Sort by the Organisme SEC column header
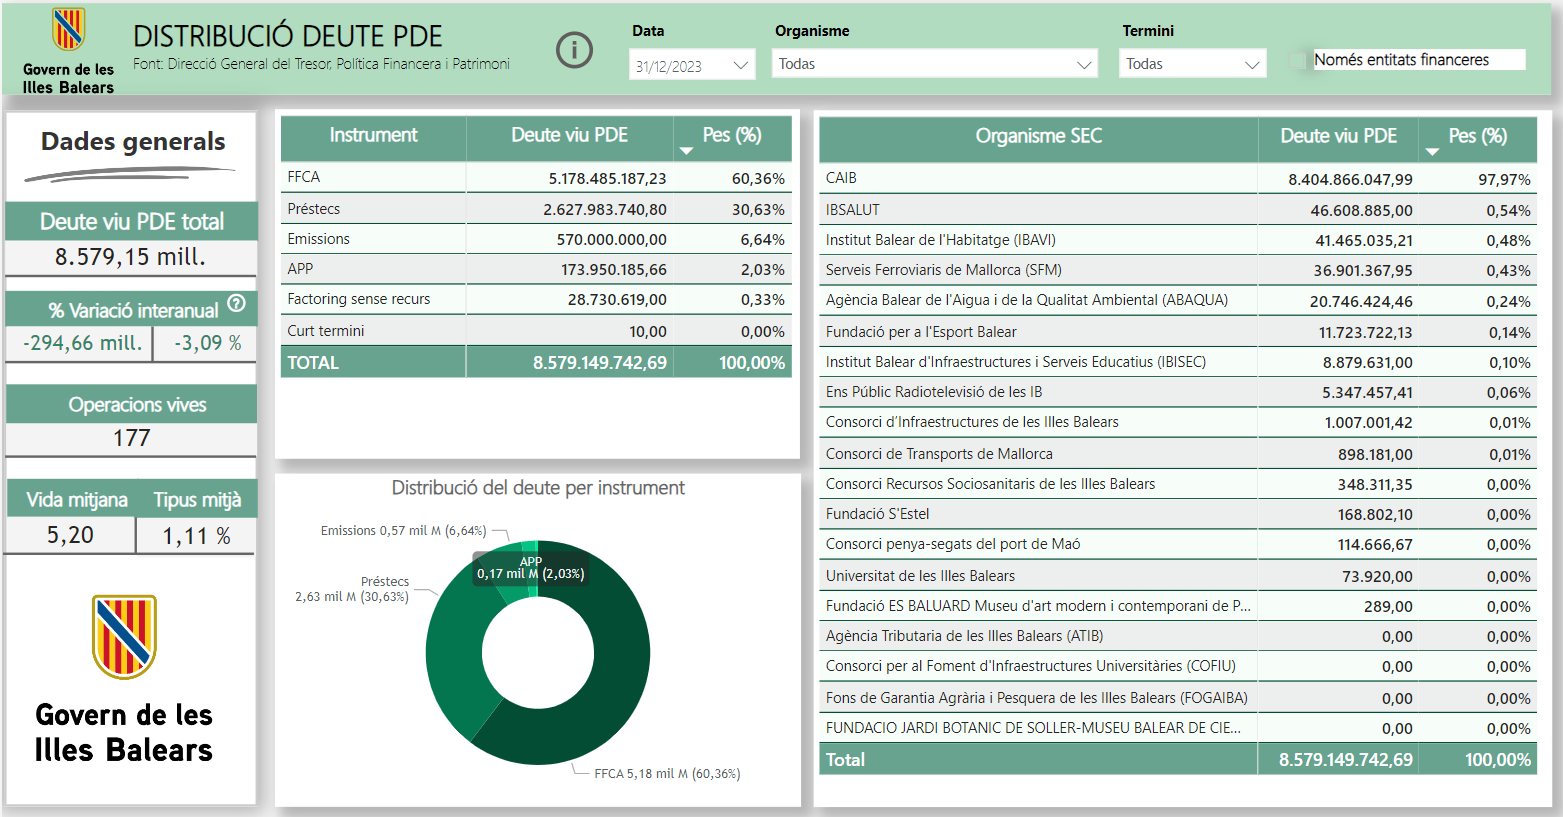The image size is (1563, 817). (x=1038, y=136)
